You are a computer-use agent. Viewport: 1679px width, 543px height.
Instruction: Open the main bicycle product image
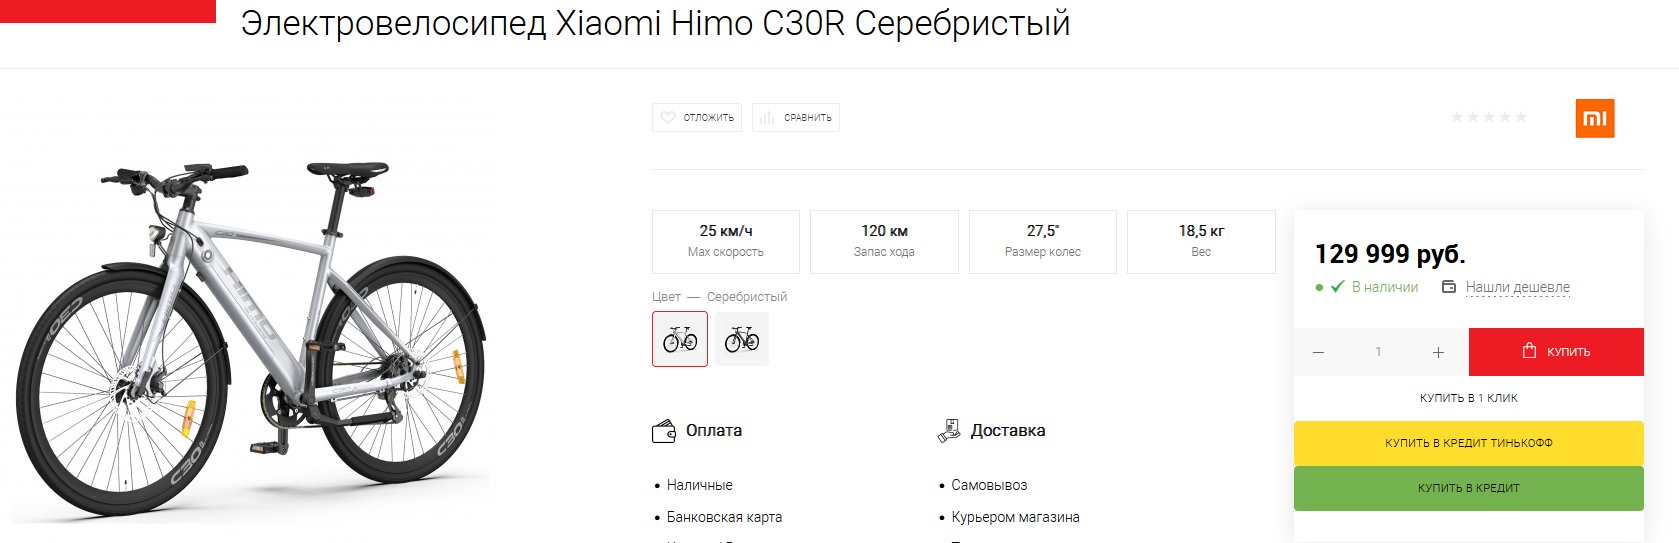coord(252,338)
